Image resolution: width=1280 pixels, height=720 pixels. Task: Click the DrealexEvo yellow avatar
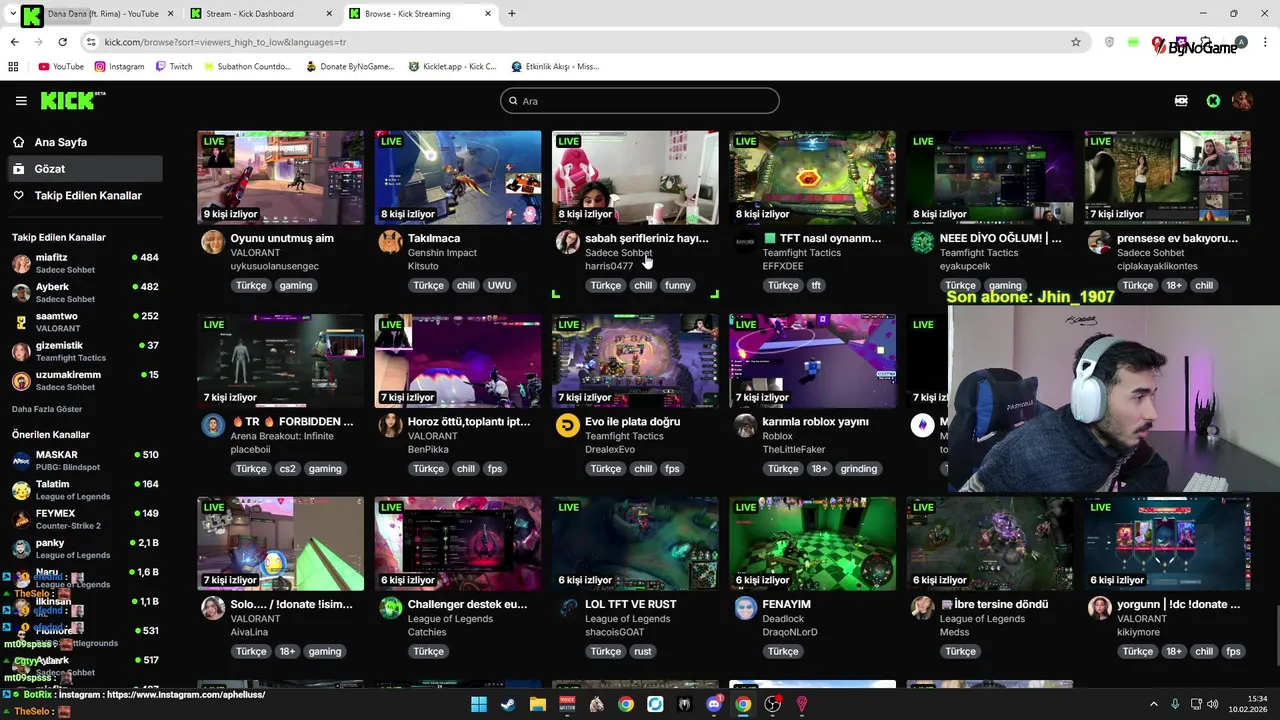(567, 425)
